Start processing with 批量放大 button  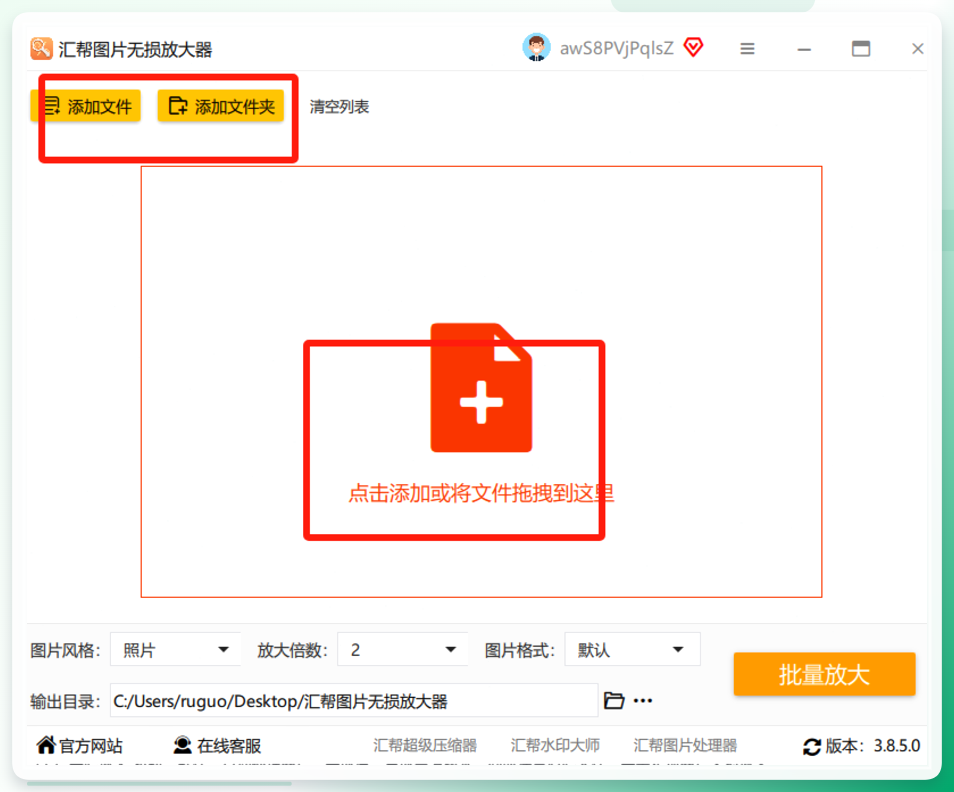(824, 674)
